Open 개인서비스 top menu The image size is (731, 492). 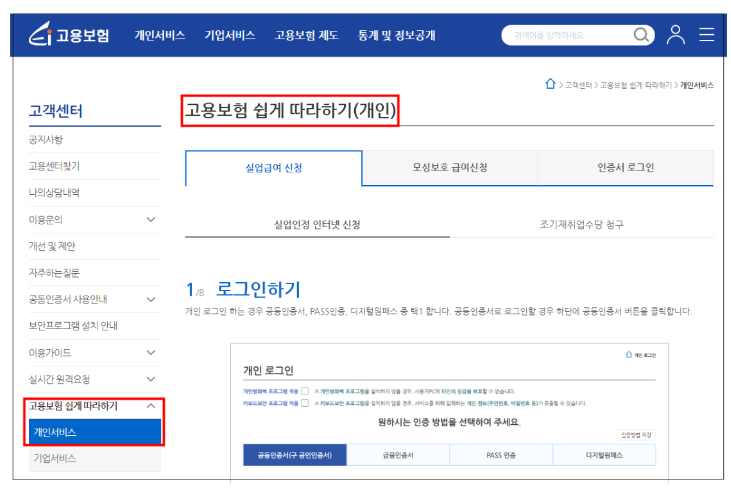coord(160,35)
